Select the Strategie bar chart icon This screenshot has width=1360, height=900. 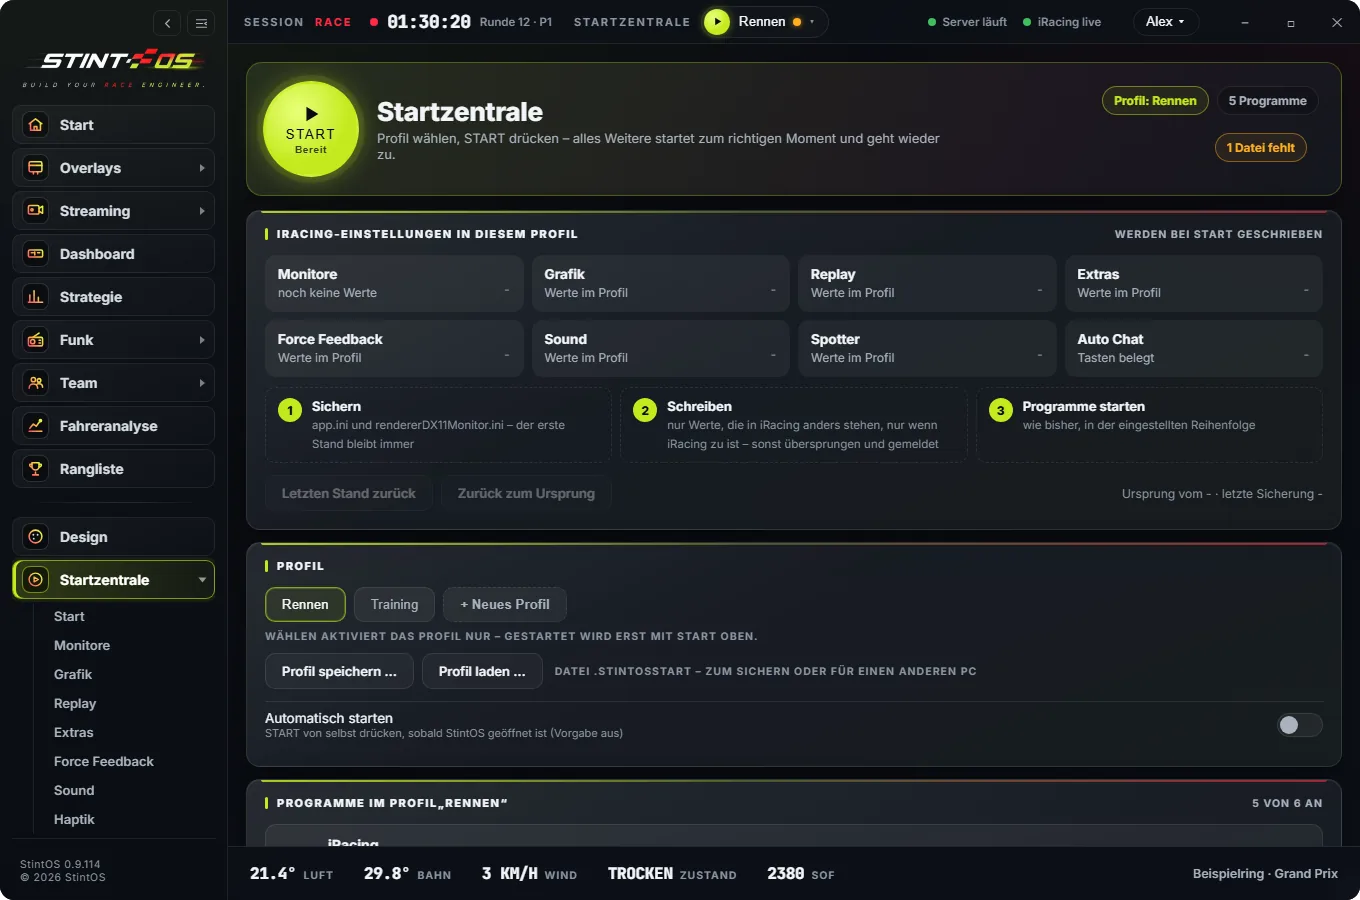click(x=36, y=297)
